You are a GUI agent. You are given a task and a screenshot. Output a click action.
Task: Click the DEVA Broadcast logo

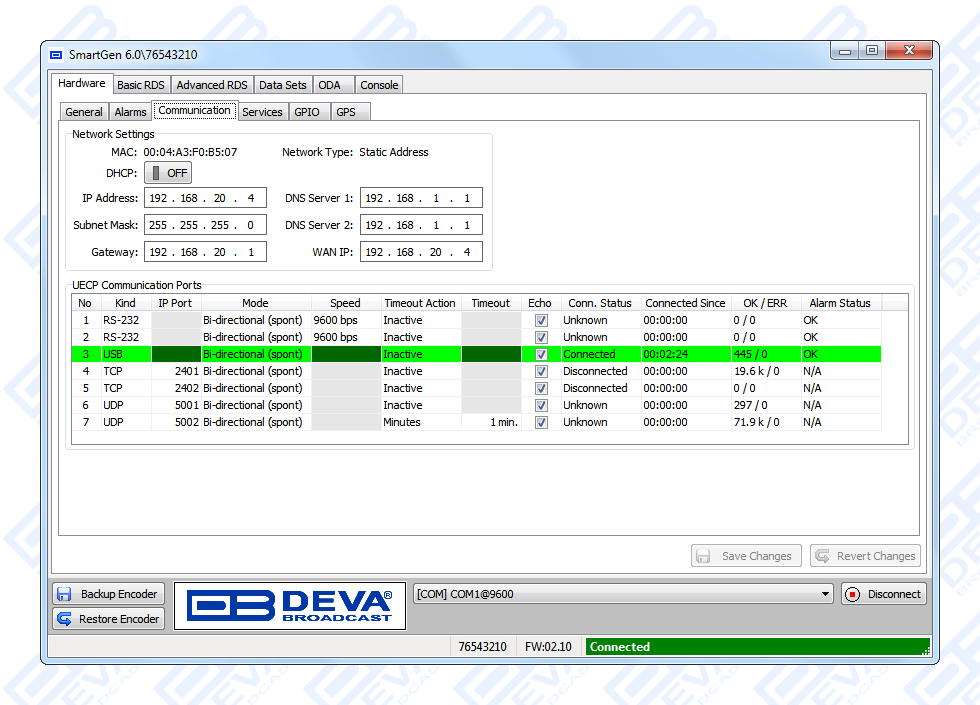coord(290,606)
